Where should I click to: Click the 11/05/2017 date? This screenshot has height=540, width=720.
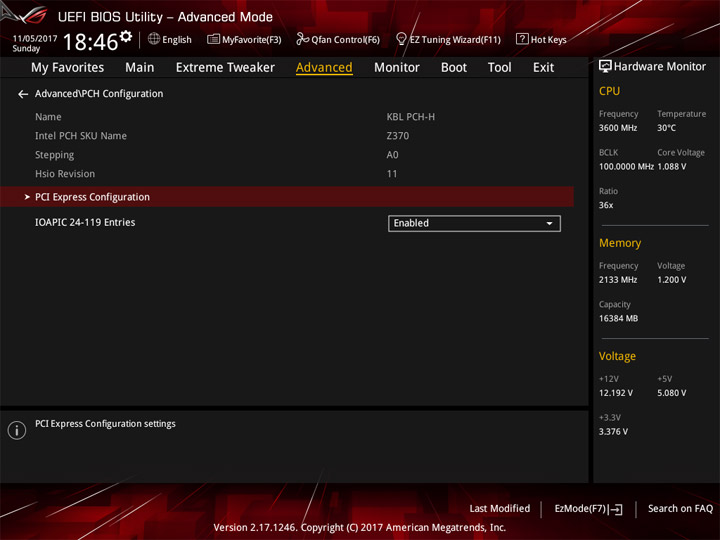[35, 39]
